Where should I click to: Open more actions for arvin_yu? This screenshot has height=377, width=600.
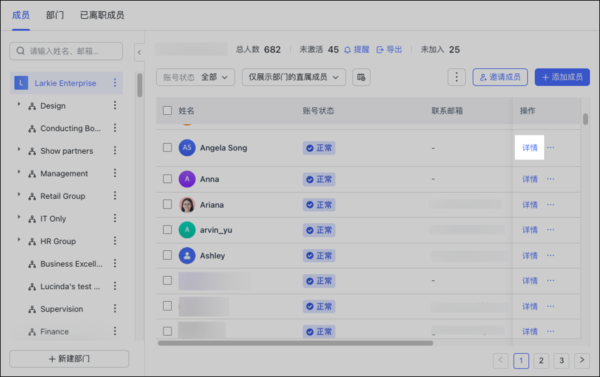(x=551, y=230)
